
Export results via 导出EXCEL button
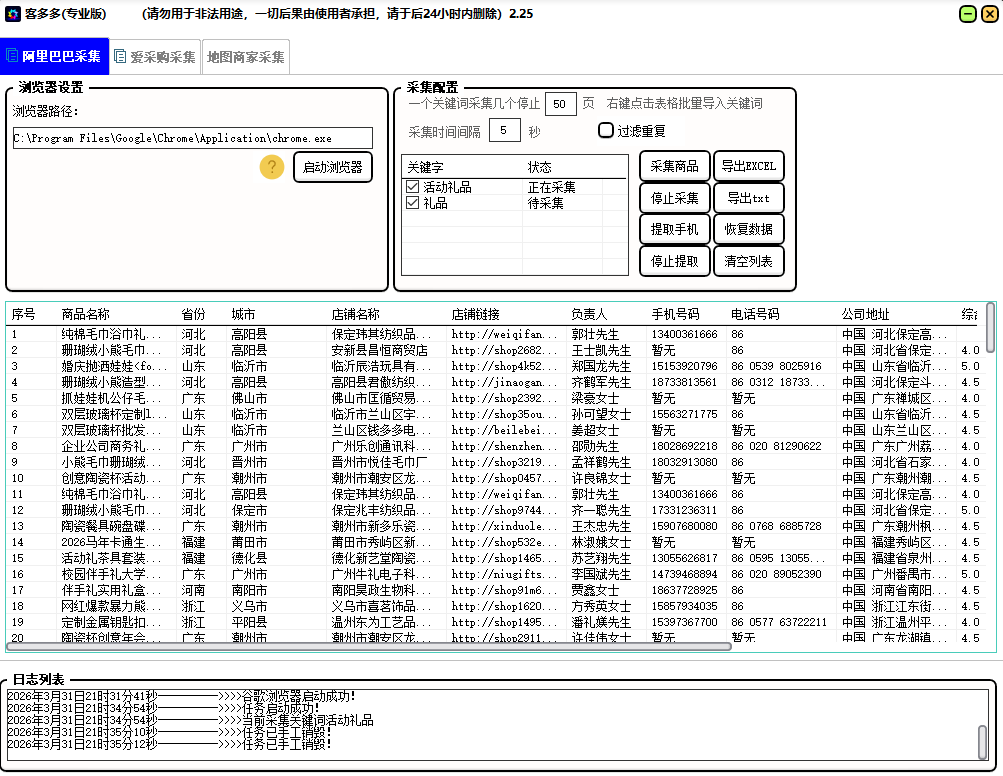748,166
